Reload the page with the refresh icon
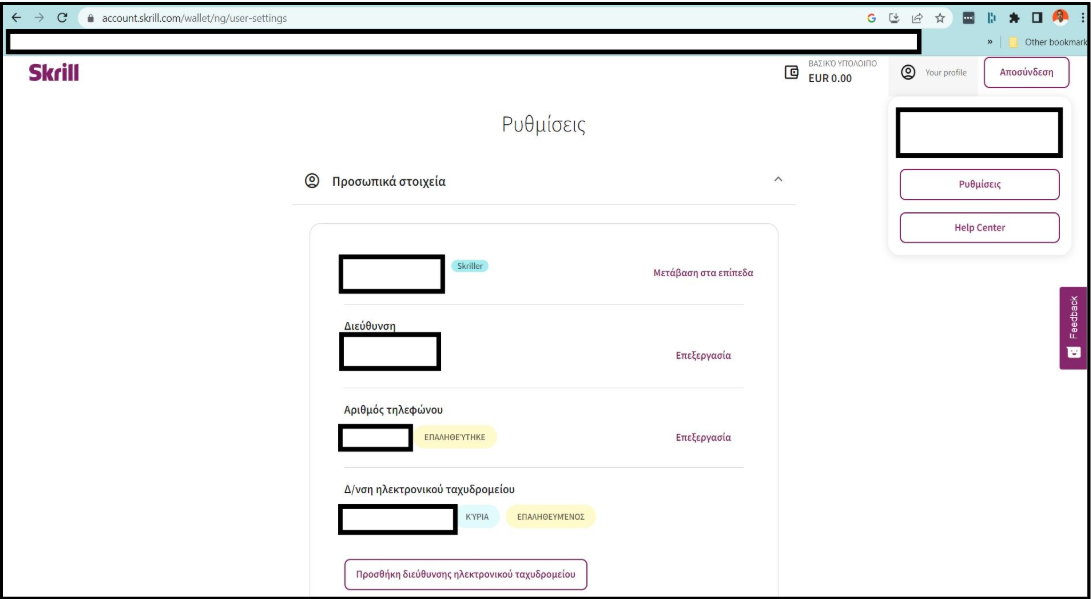1091x599 pixels. pyautogui.click(x=63, y=18)
